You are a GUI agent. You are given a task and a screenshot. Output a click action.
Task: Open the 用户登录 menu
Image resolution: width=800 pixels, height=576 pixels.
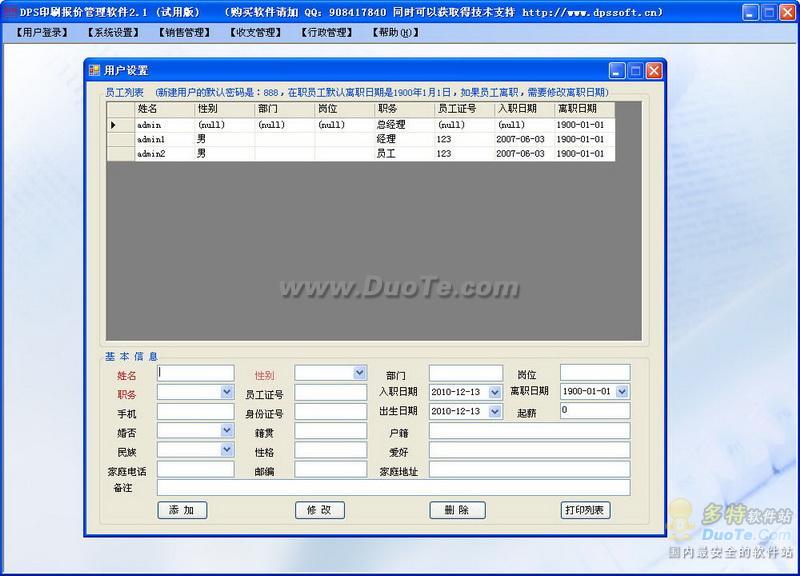click(x=42, y=33)
